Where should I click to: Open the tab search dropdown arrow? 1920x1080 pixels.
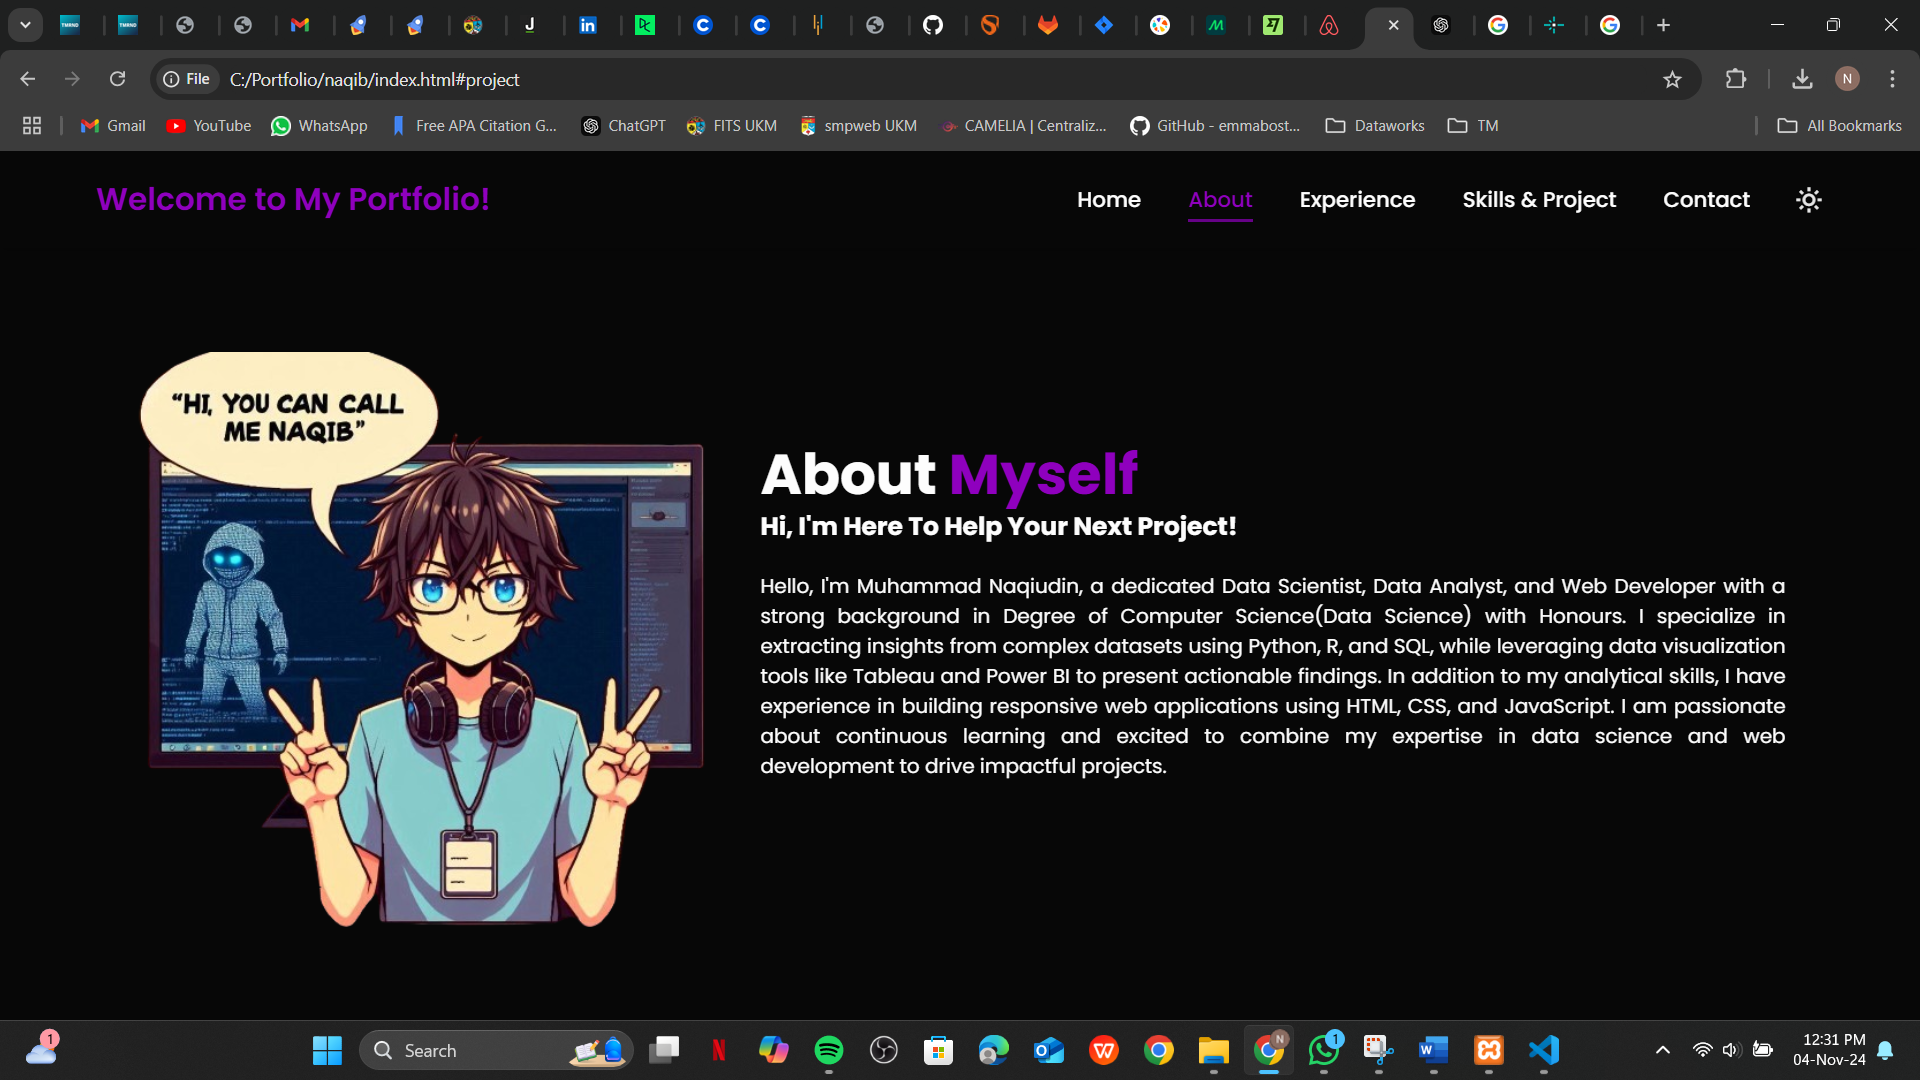(25, 25)
